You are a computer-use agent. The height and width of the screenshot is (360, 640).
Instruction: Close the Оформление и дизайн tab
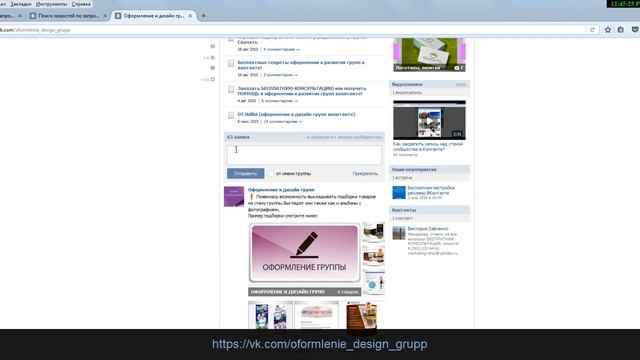point(190,16)
